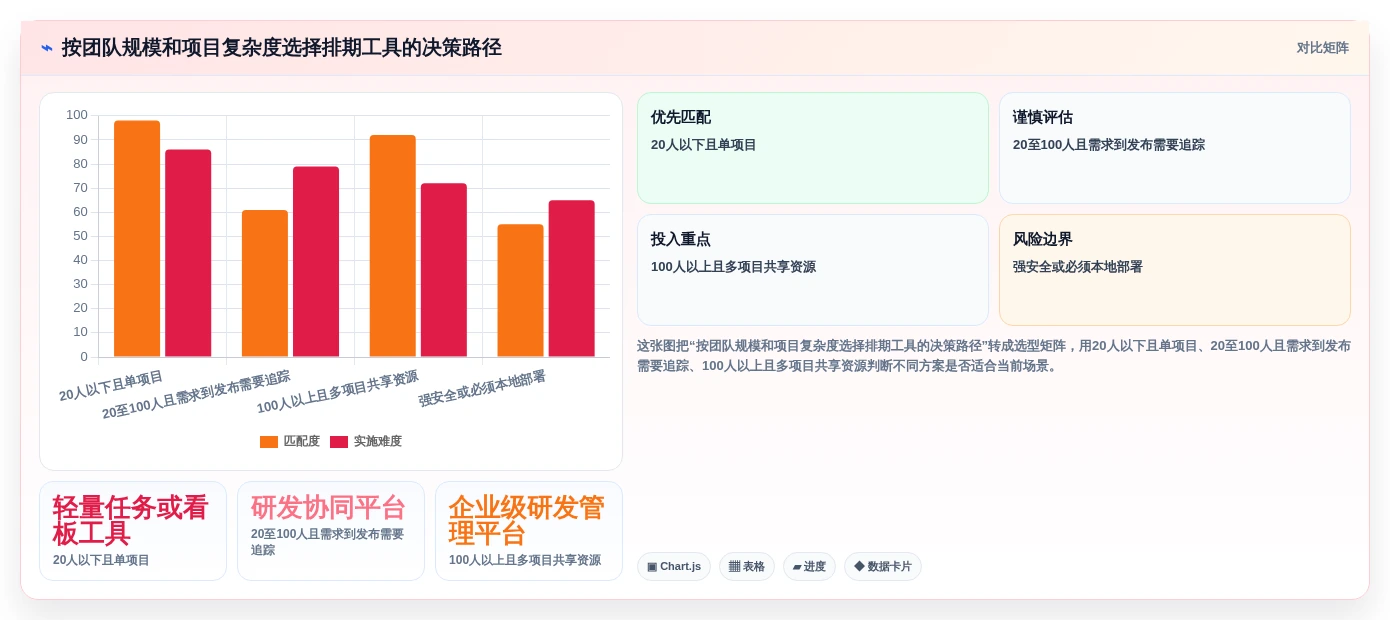Open the 谨慎评估 card

click(1174, 148)
